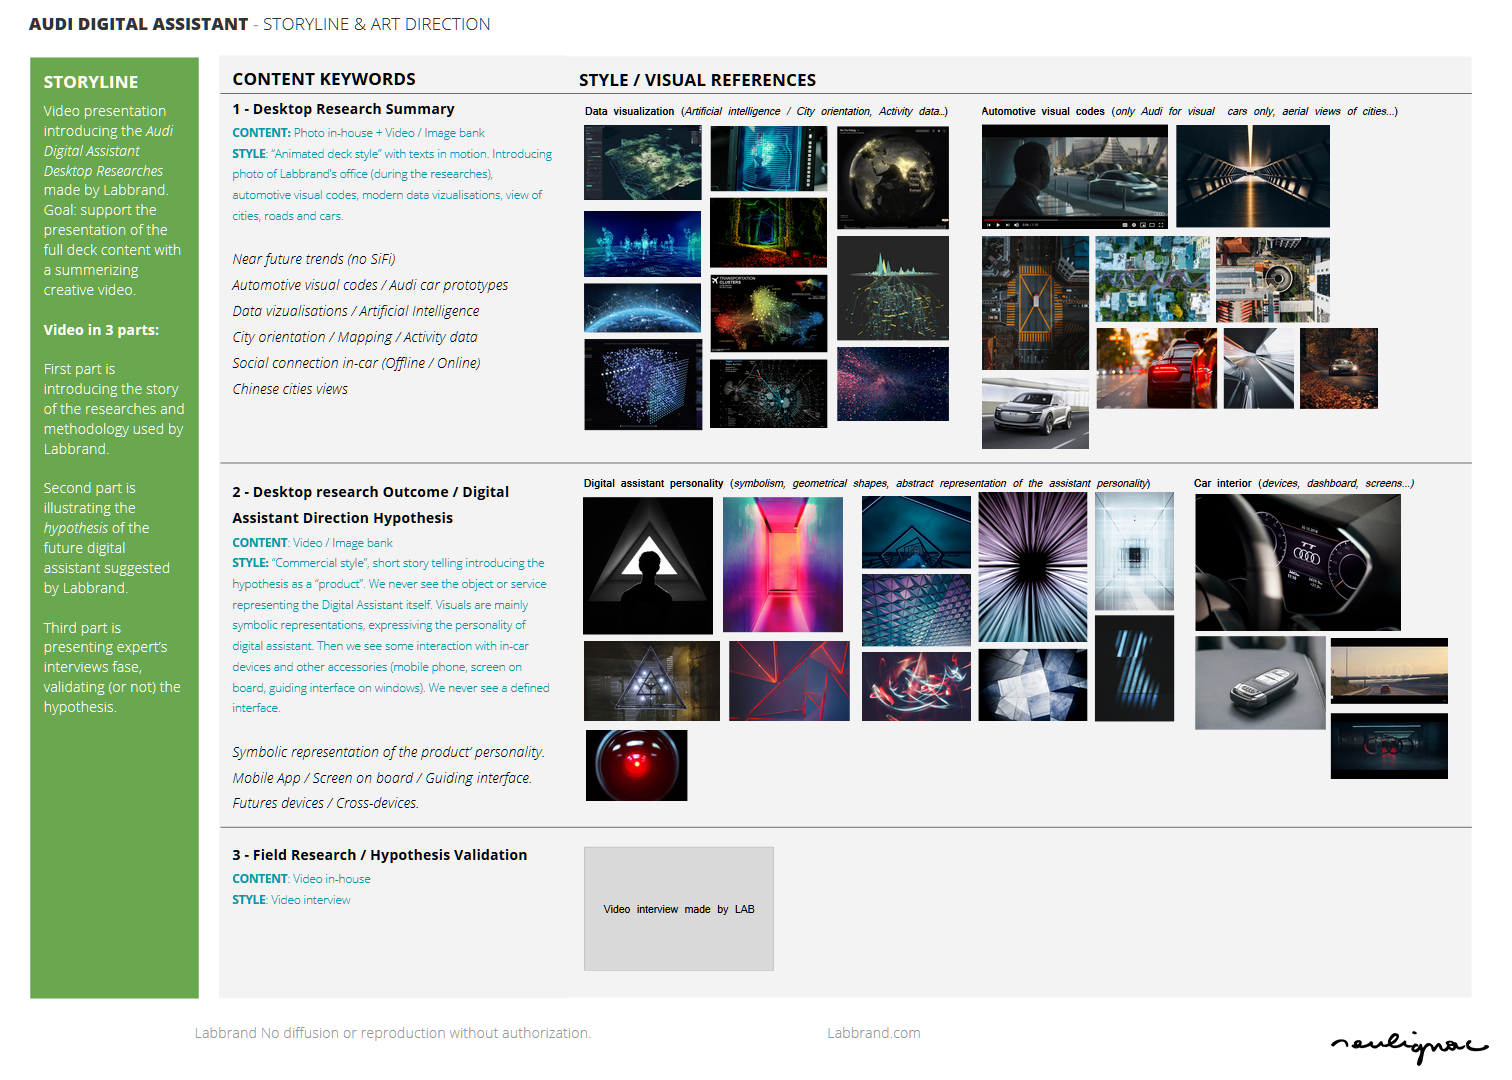Screen dimensions: 1512x1080
Task: Select 'CONTENT: Video in-house' line in section 3
Action: point(301,879)
